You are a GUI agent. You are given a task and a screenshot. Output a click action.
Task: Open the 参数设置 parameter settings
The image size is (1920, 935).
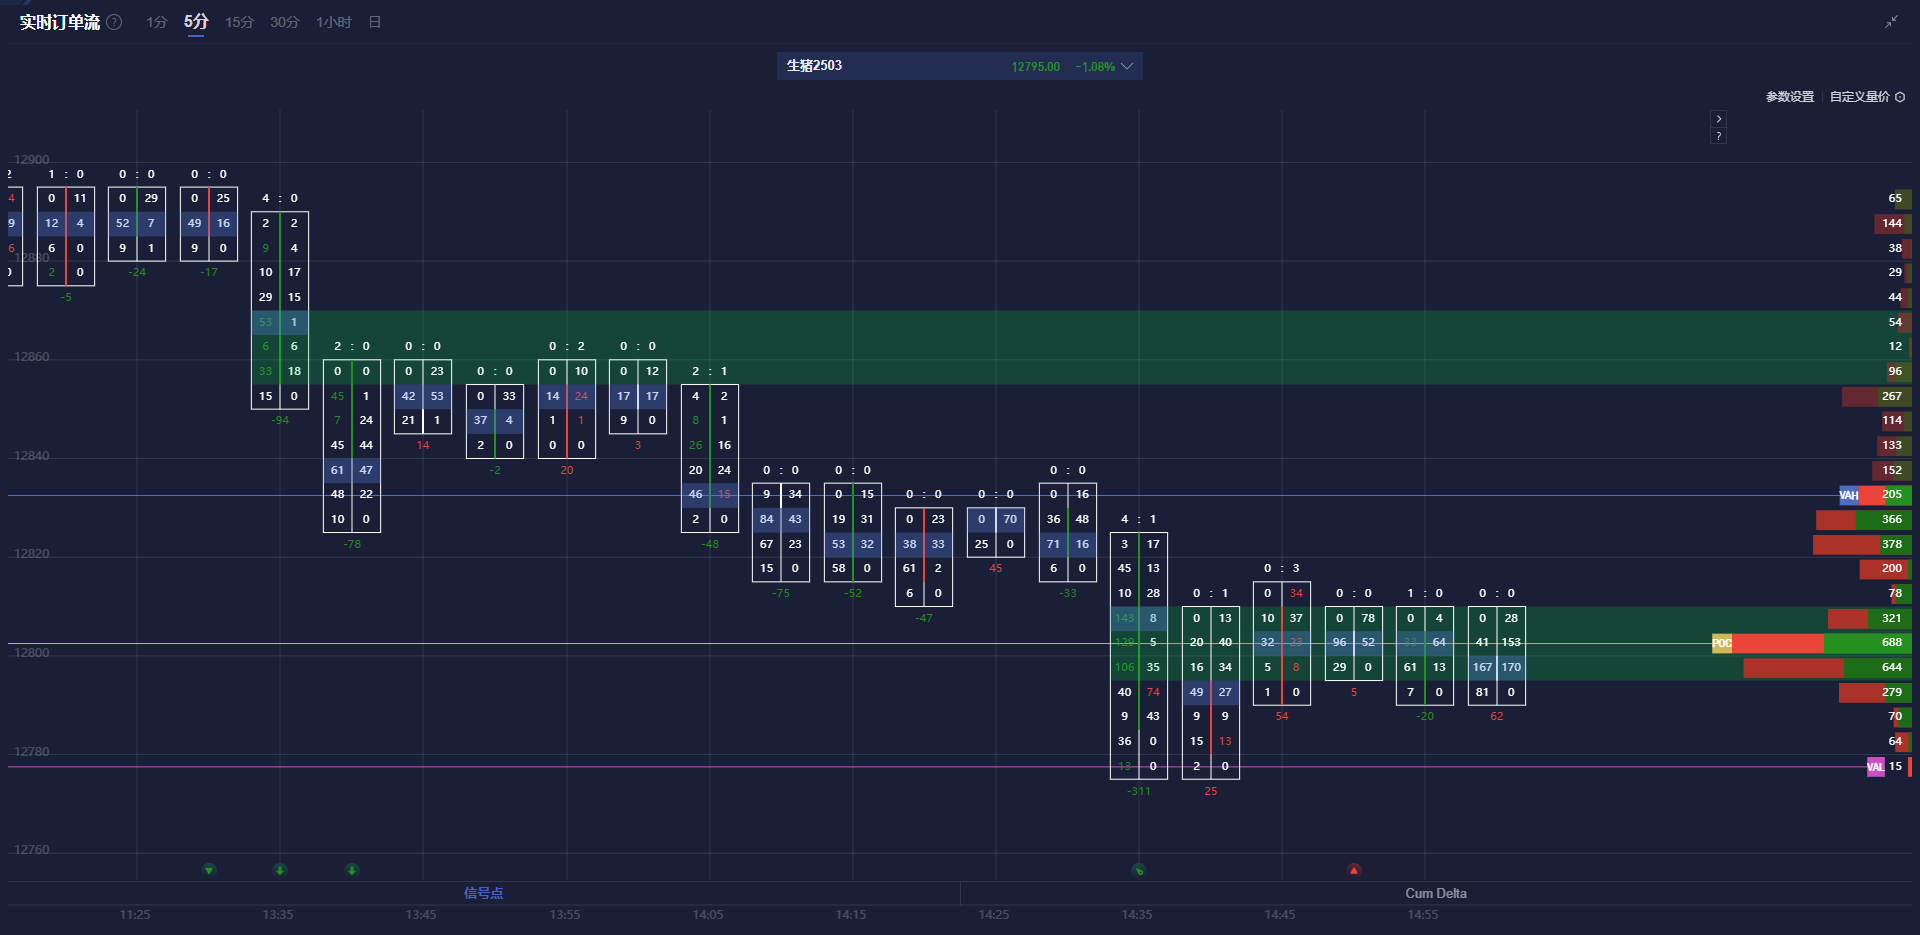point(1788,96)
